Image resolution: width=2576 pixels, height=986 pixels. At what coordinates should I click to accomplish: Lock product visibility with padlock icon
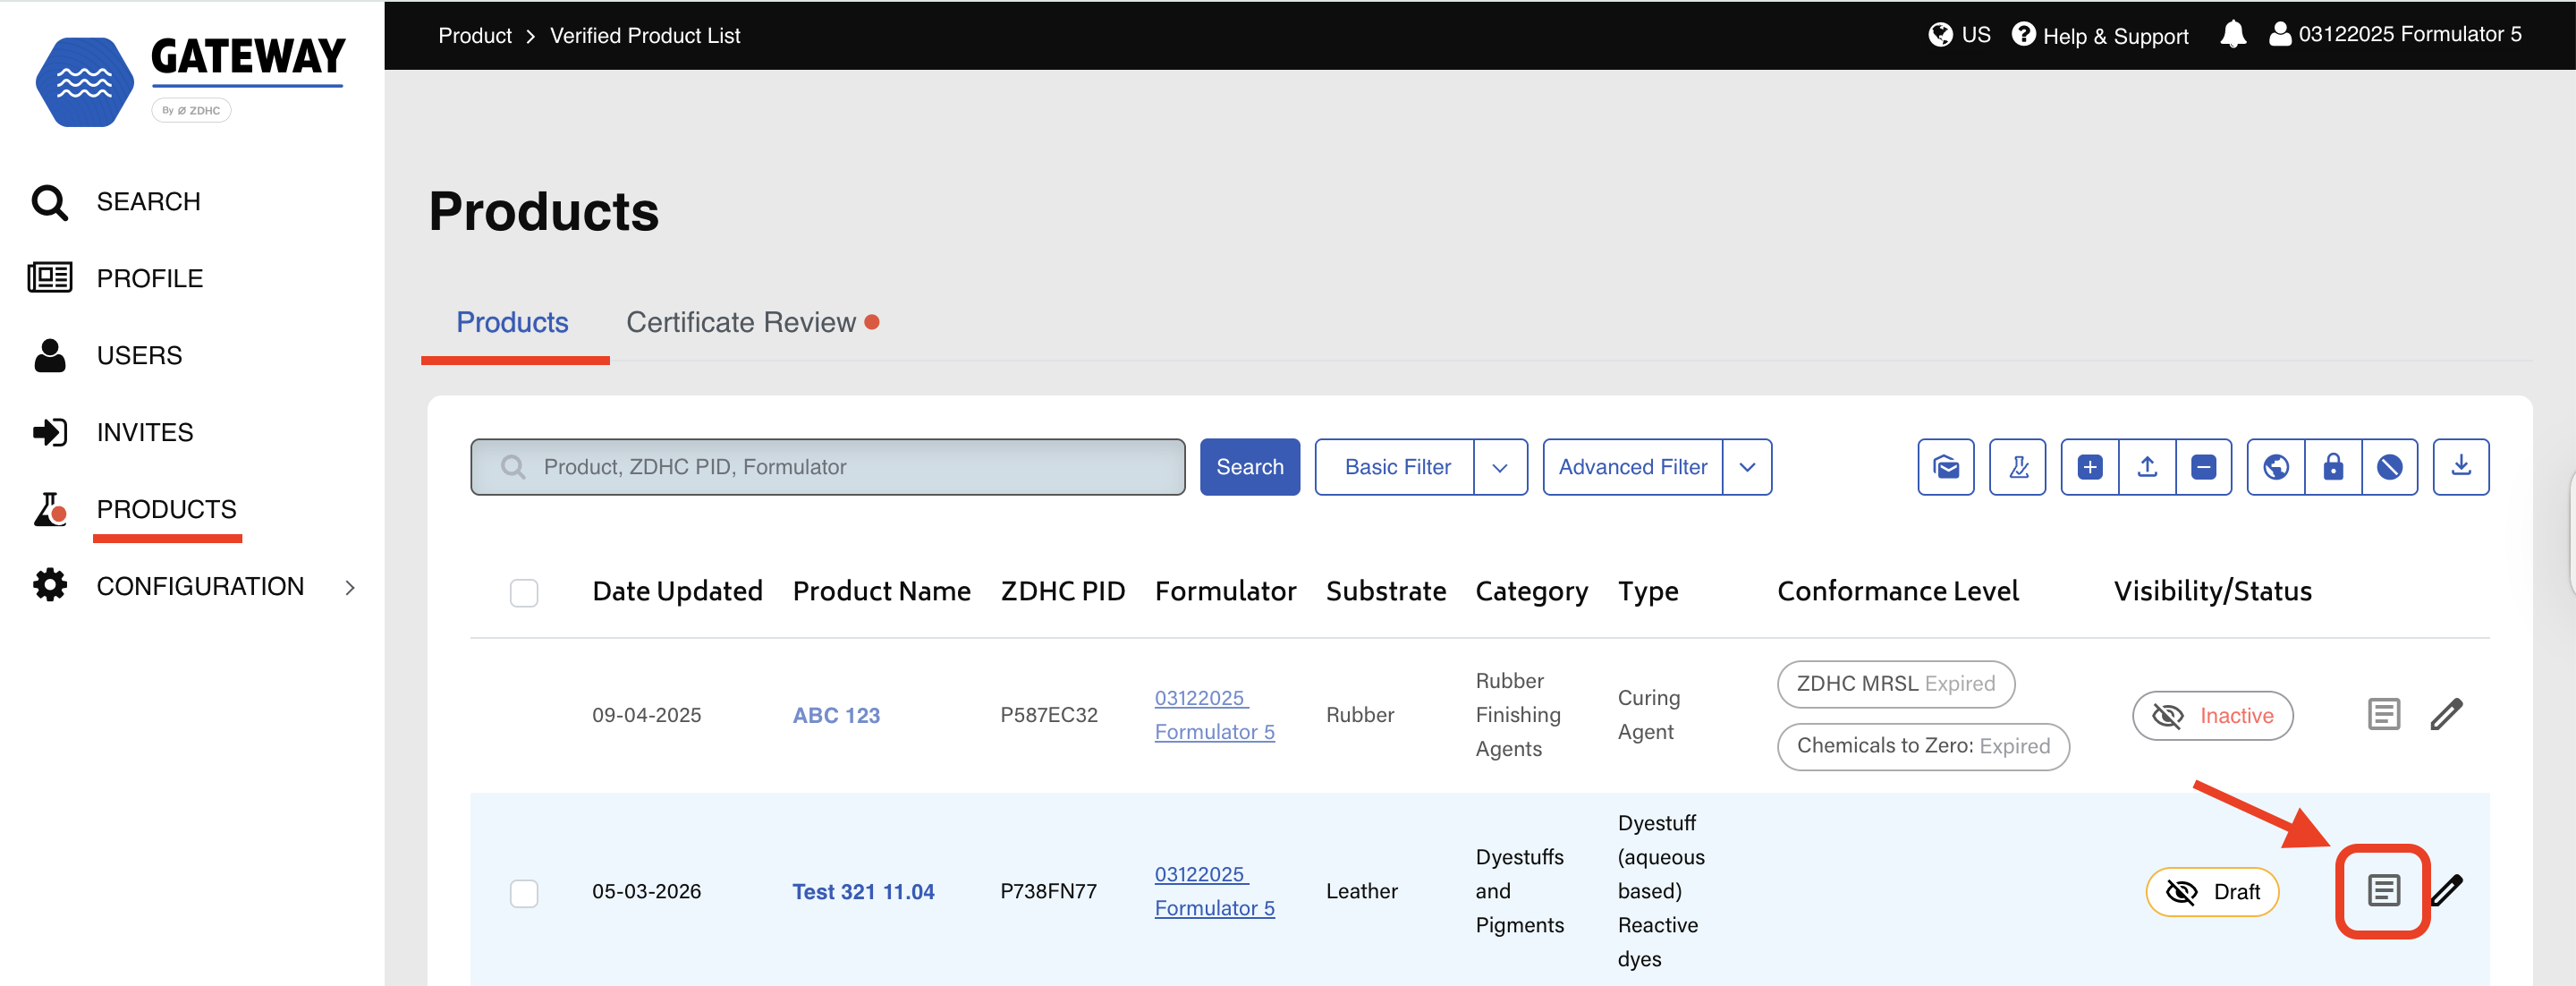tap(2333, 466)
